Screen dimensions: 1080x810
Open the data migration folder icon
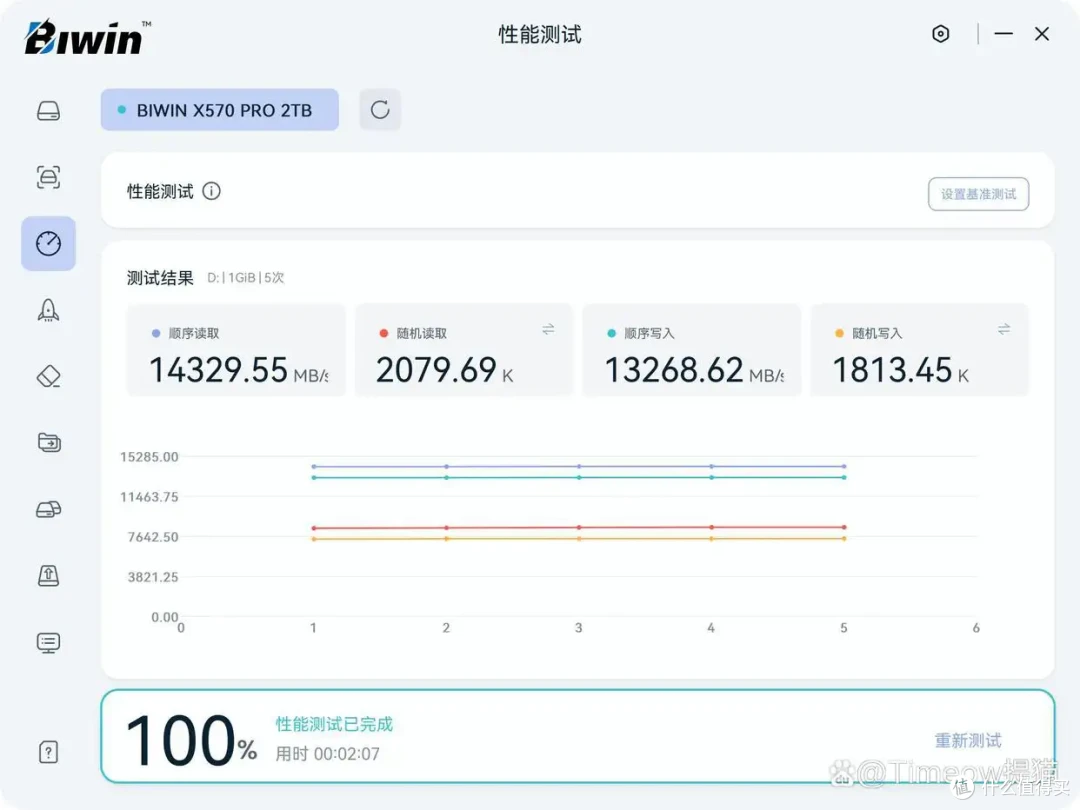[48, 442]
